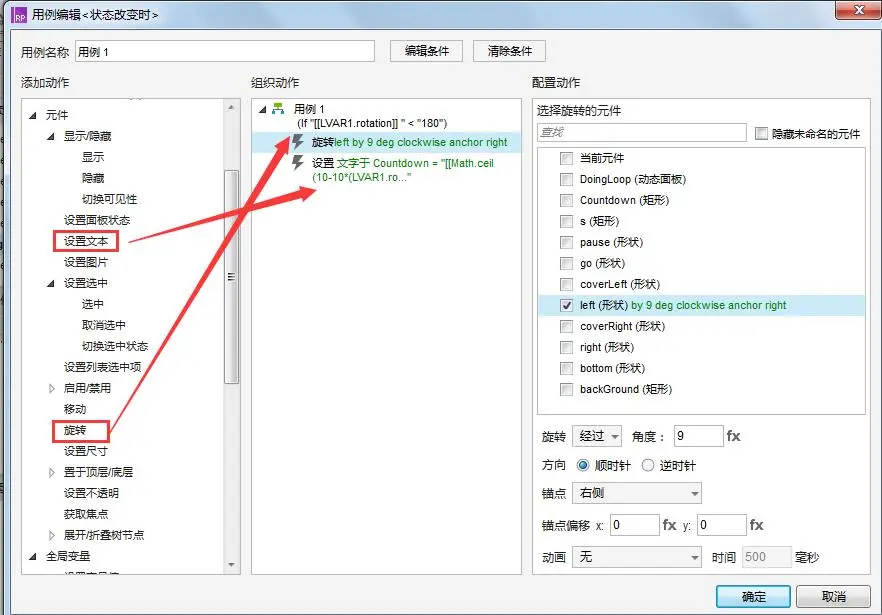This screenshot has height=615, width=882.
Task: Check the s (矩形) checkbox
Action: (x=566, y=221)
